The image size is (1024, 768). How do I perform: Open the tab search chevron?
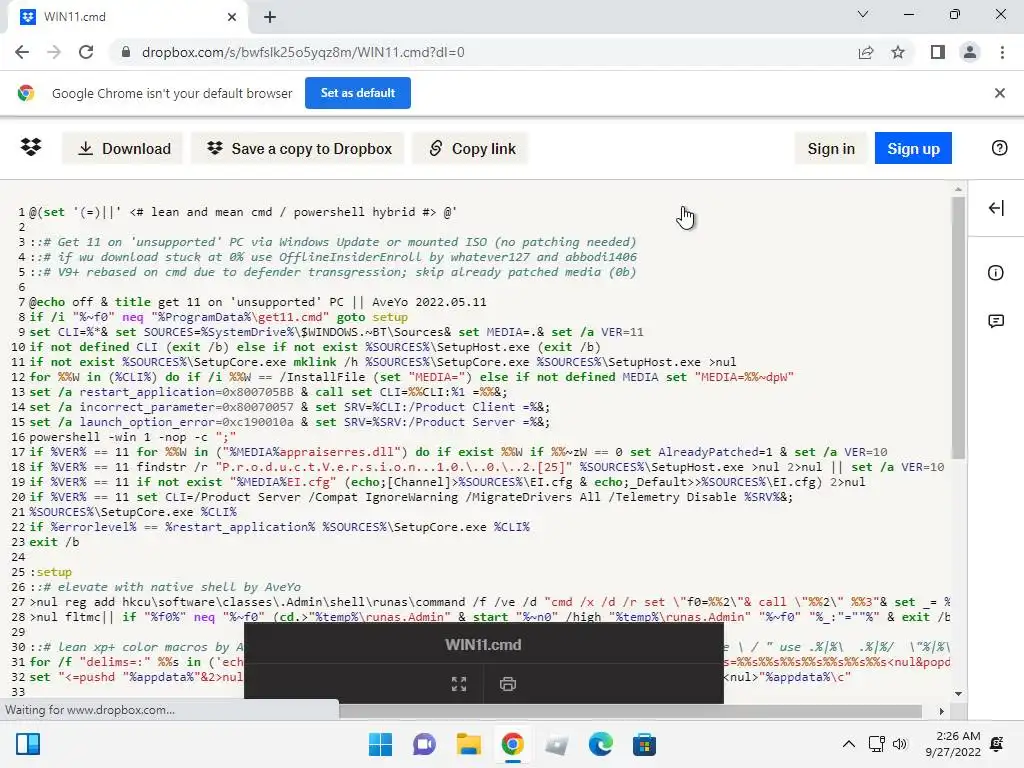coord(863,14)
